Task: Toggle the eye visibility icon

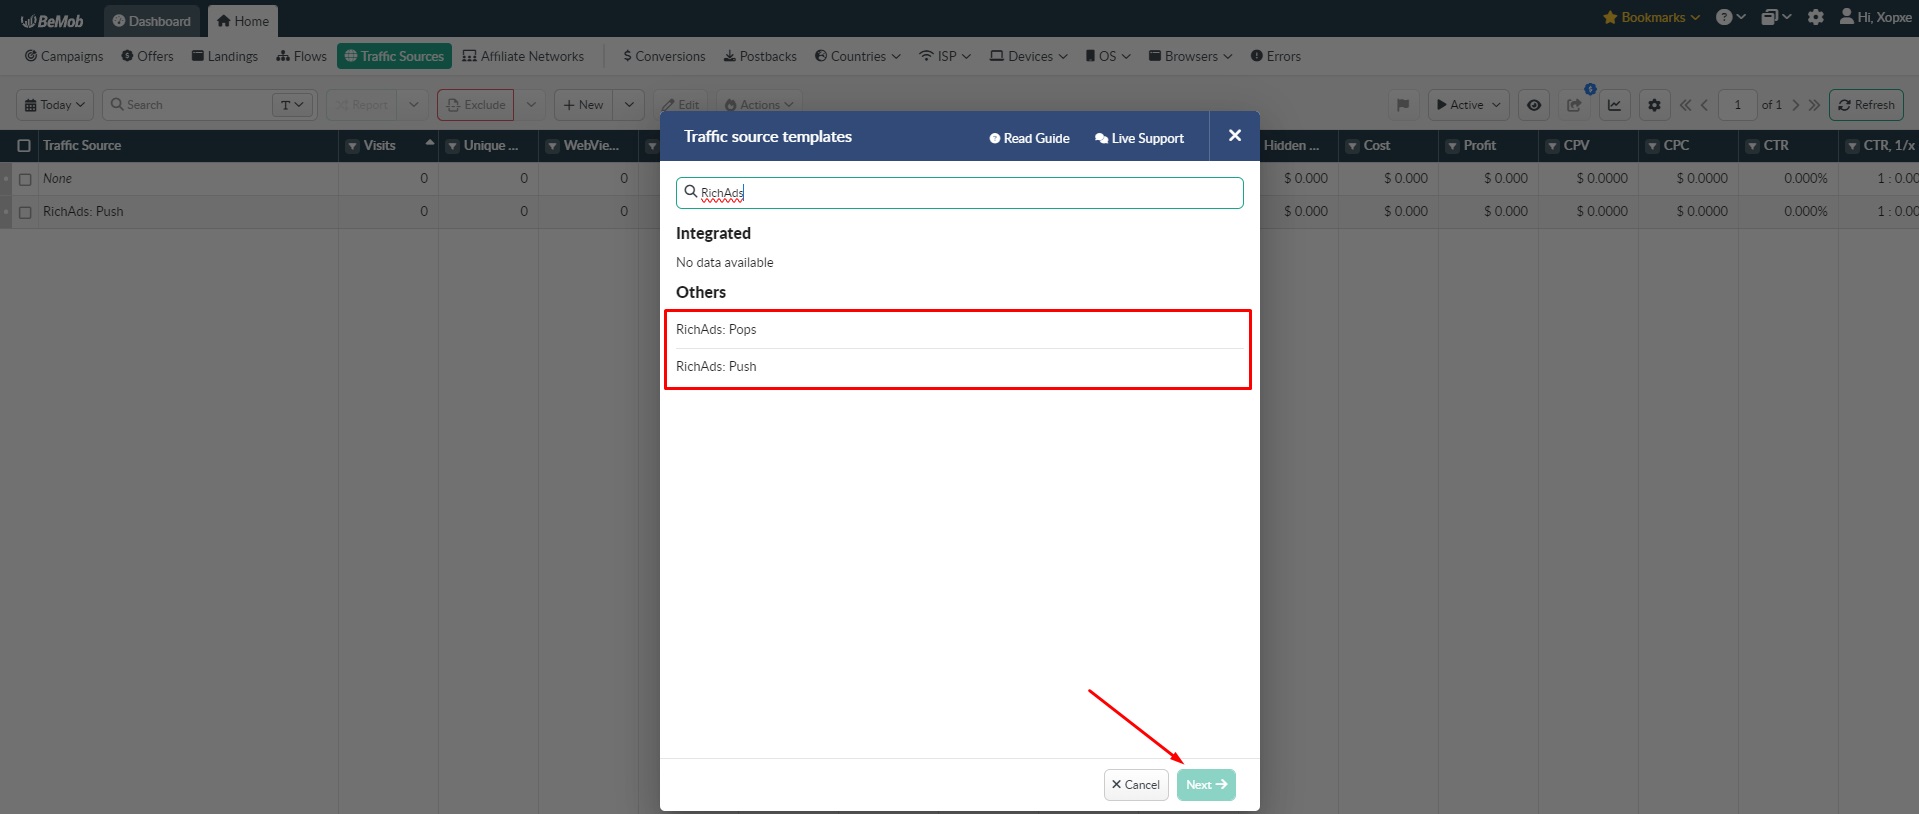Action: (x=1534, y=105)
